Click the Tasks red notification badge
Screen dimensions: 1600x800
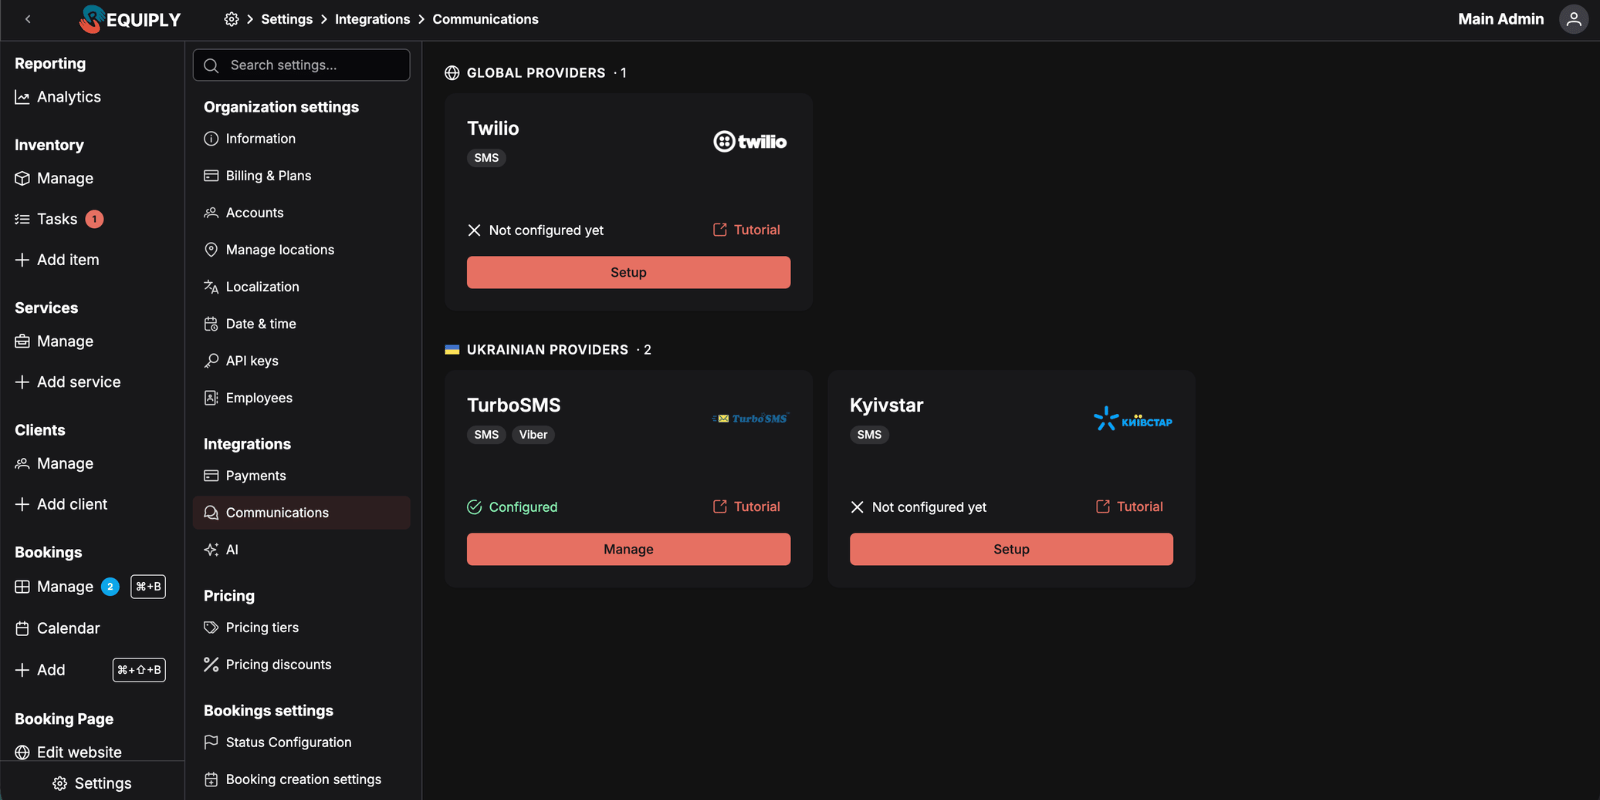(x=94, y=219)
